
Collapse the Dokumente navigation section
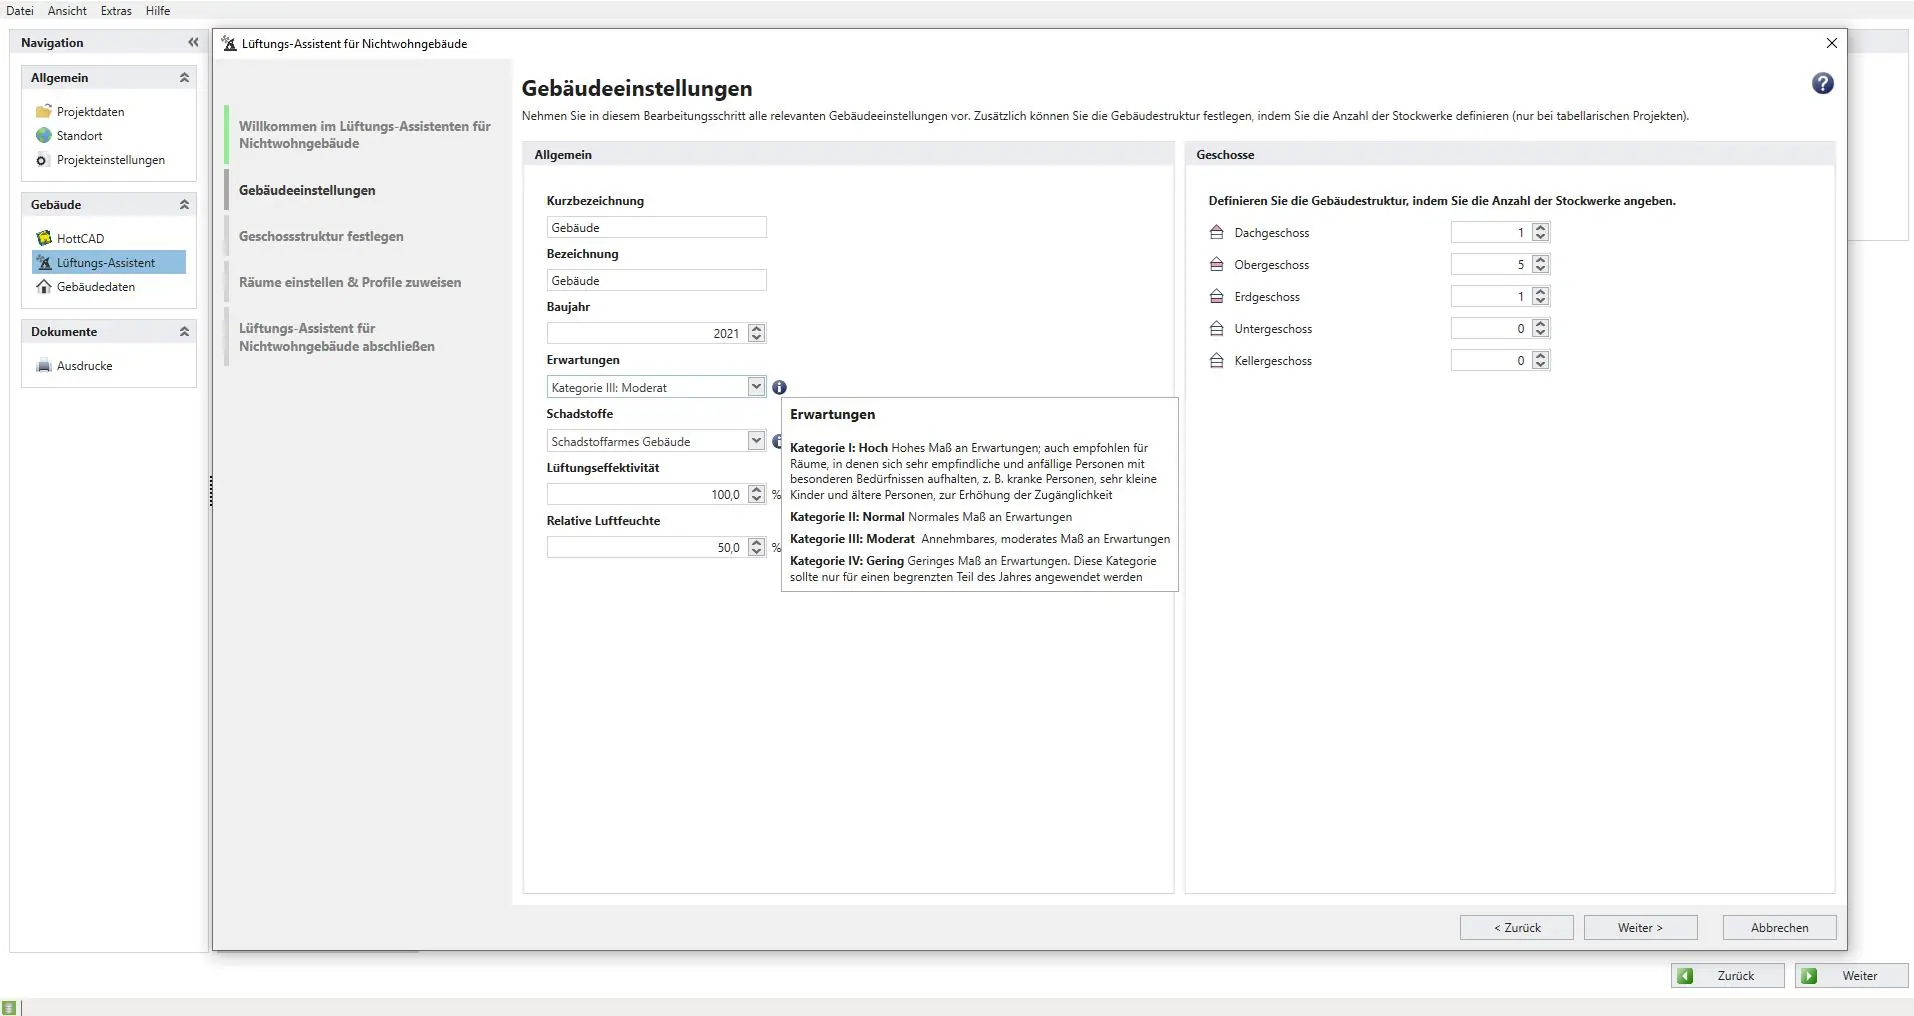coord(184,332)
